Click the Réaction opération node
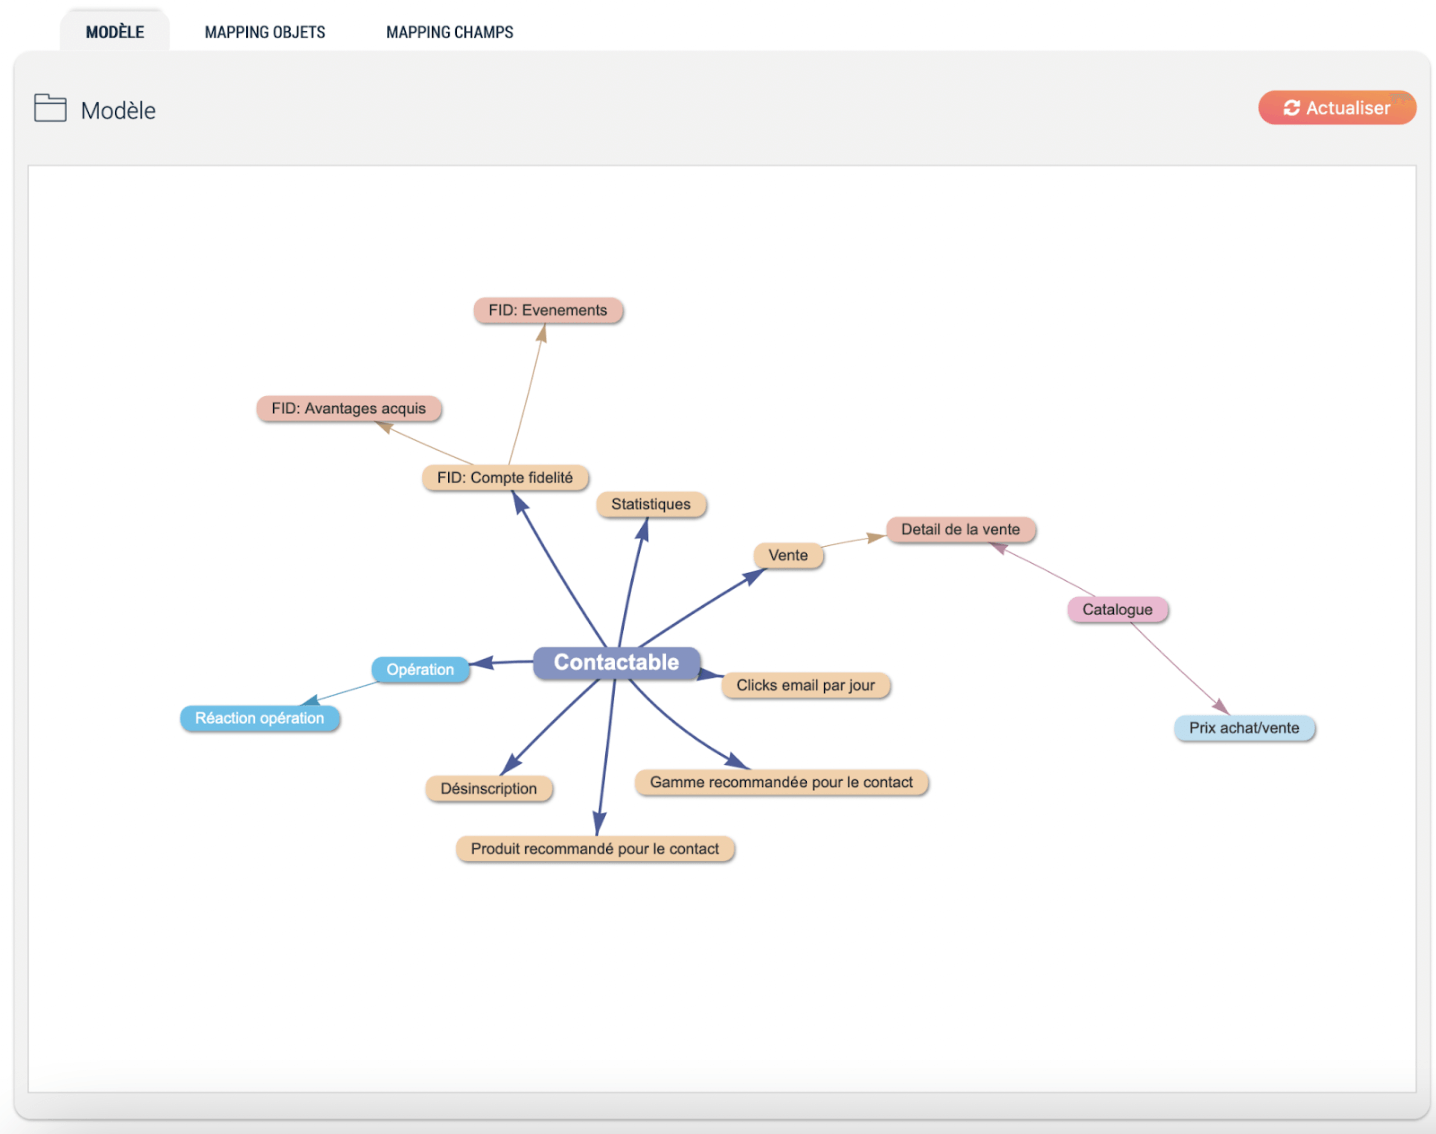Viewport: 1436px width, 1134px height. pyautogui.click(x=260, y=718)
